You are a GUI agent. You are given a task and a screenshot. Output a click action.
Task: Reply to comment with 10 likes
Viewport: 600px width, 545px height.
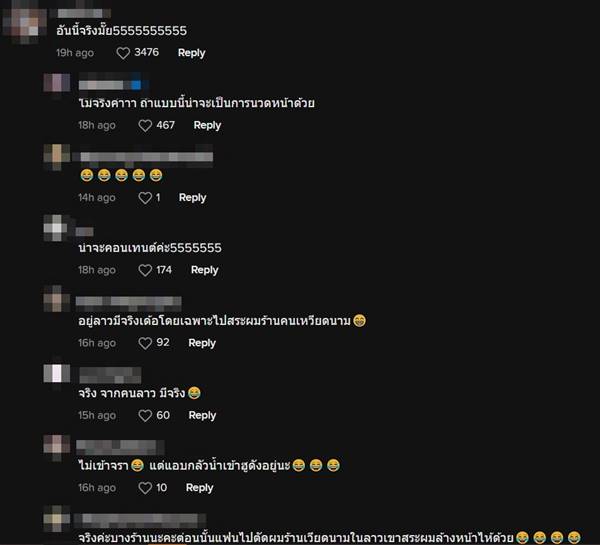click(199, 488)
